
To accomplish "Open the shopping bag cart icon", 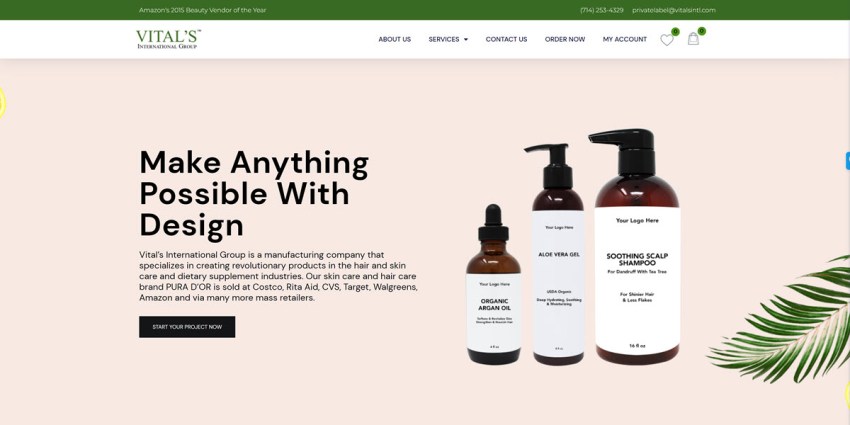I will (x=693, y=39).
